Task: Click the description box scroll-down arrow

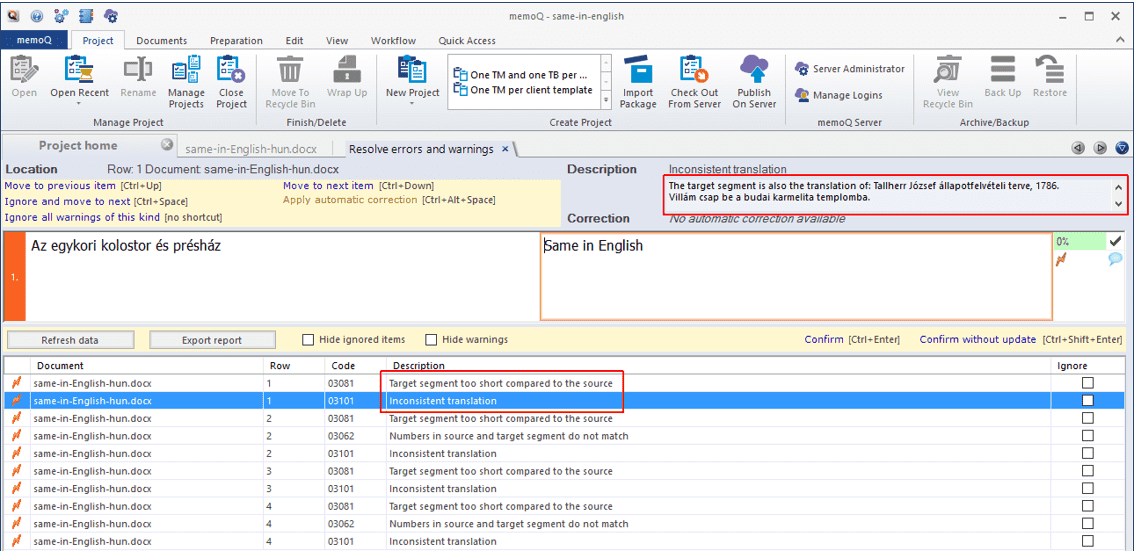Action: (1120, 205)
